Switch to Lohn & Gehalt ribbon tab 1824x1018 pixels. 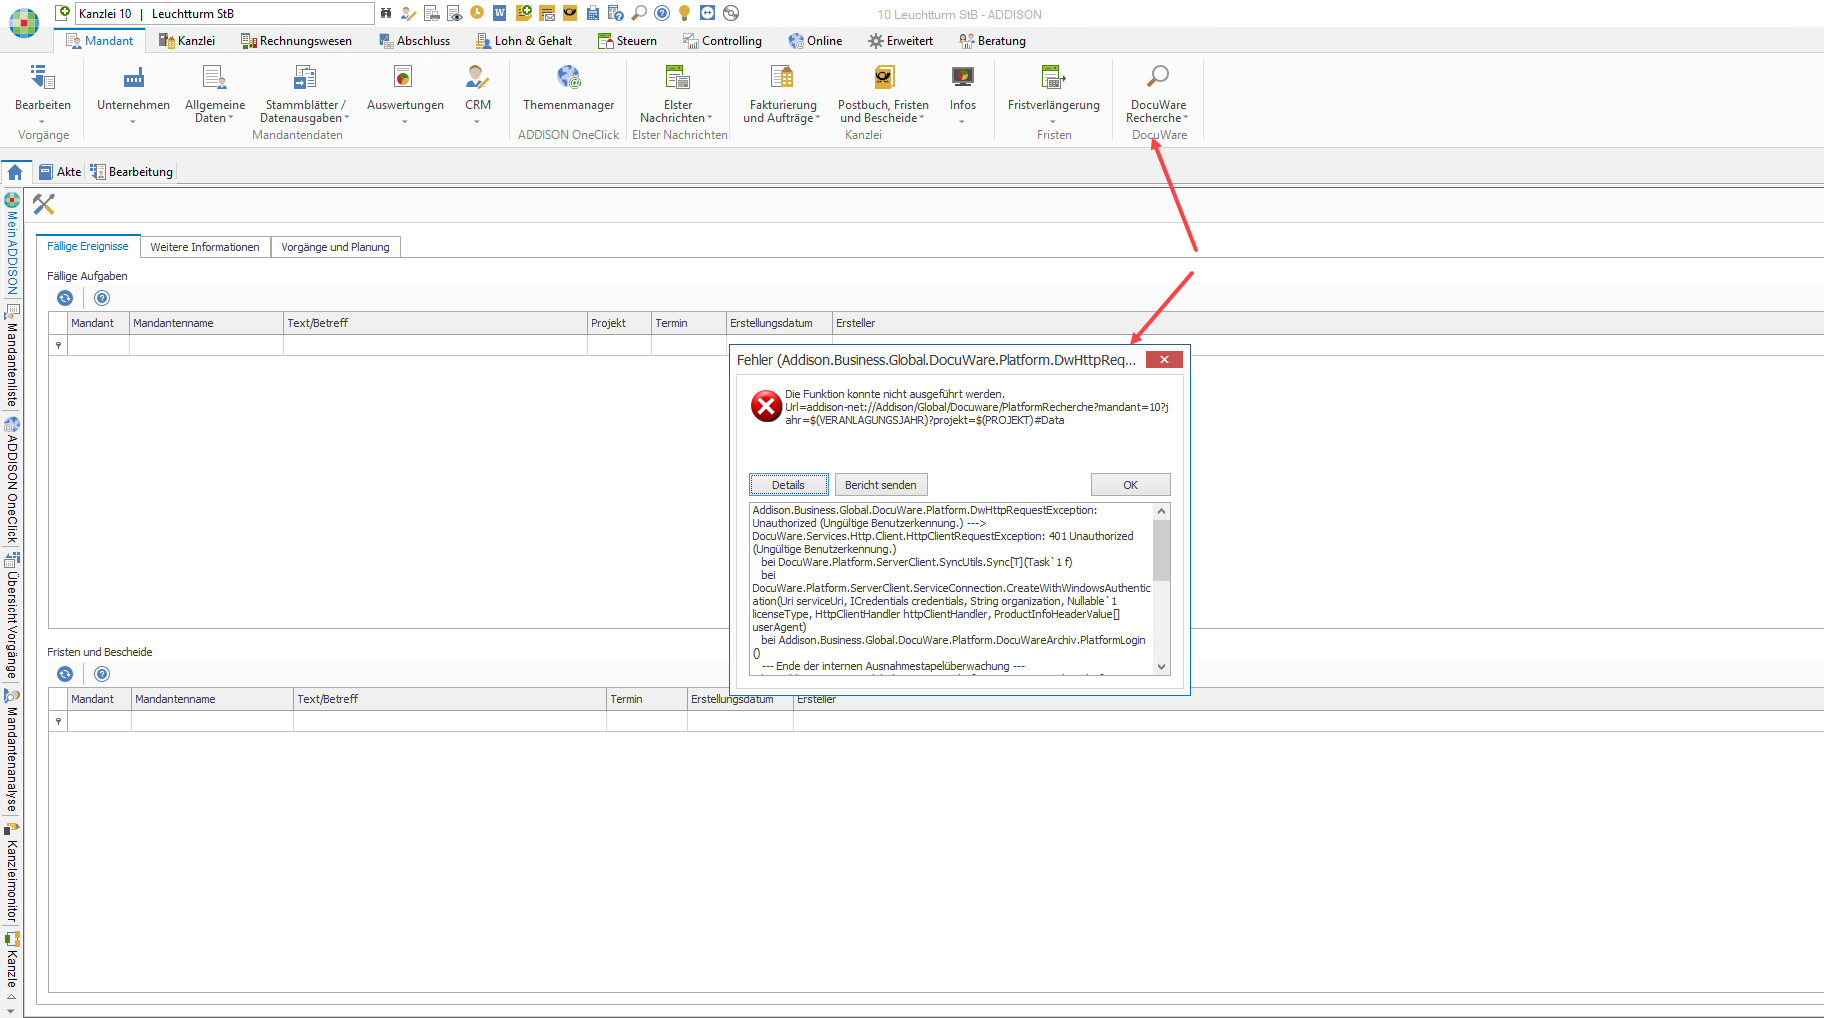click(x=524, y=41)
